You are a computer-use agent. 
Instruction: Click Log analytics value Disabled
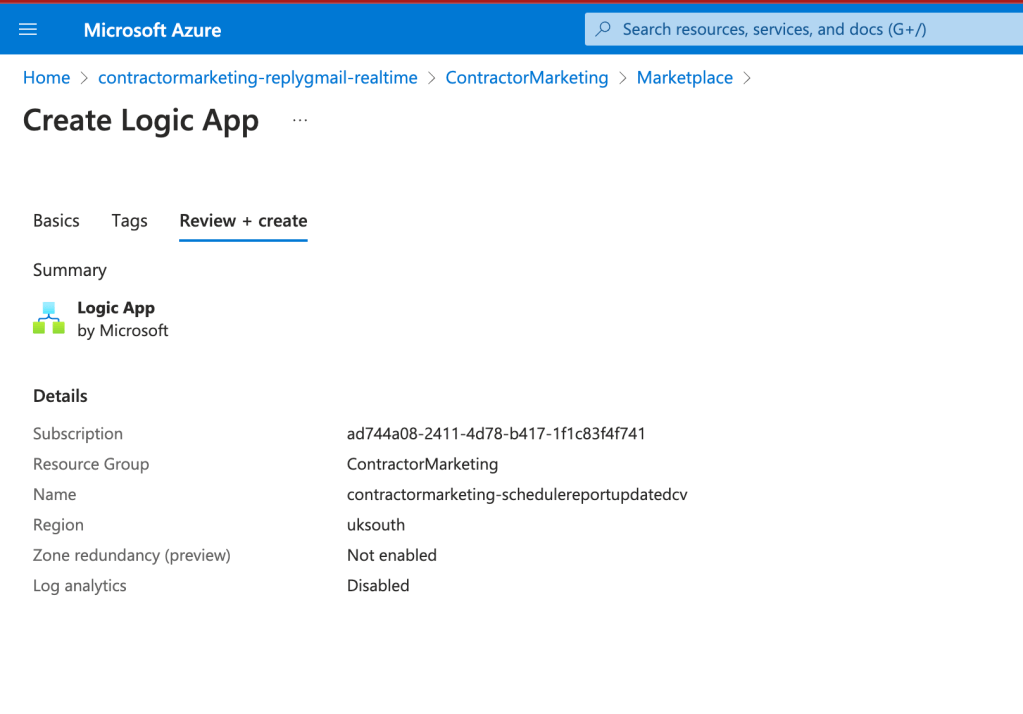tap(378, 585)
